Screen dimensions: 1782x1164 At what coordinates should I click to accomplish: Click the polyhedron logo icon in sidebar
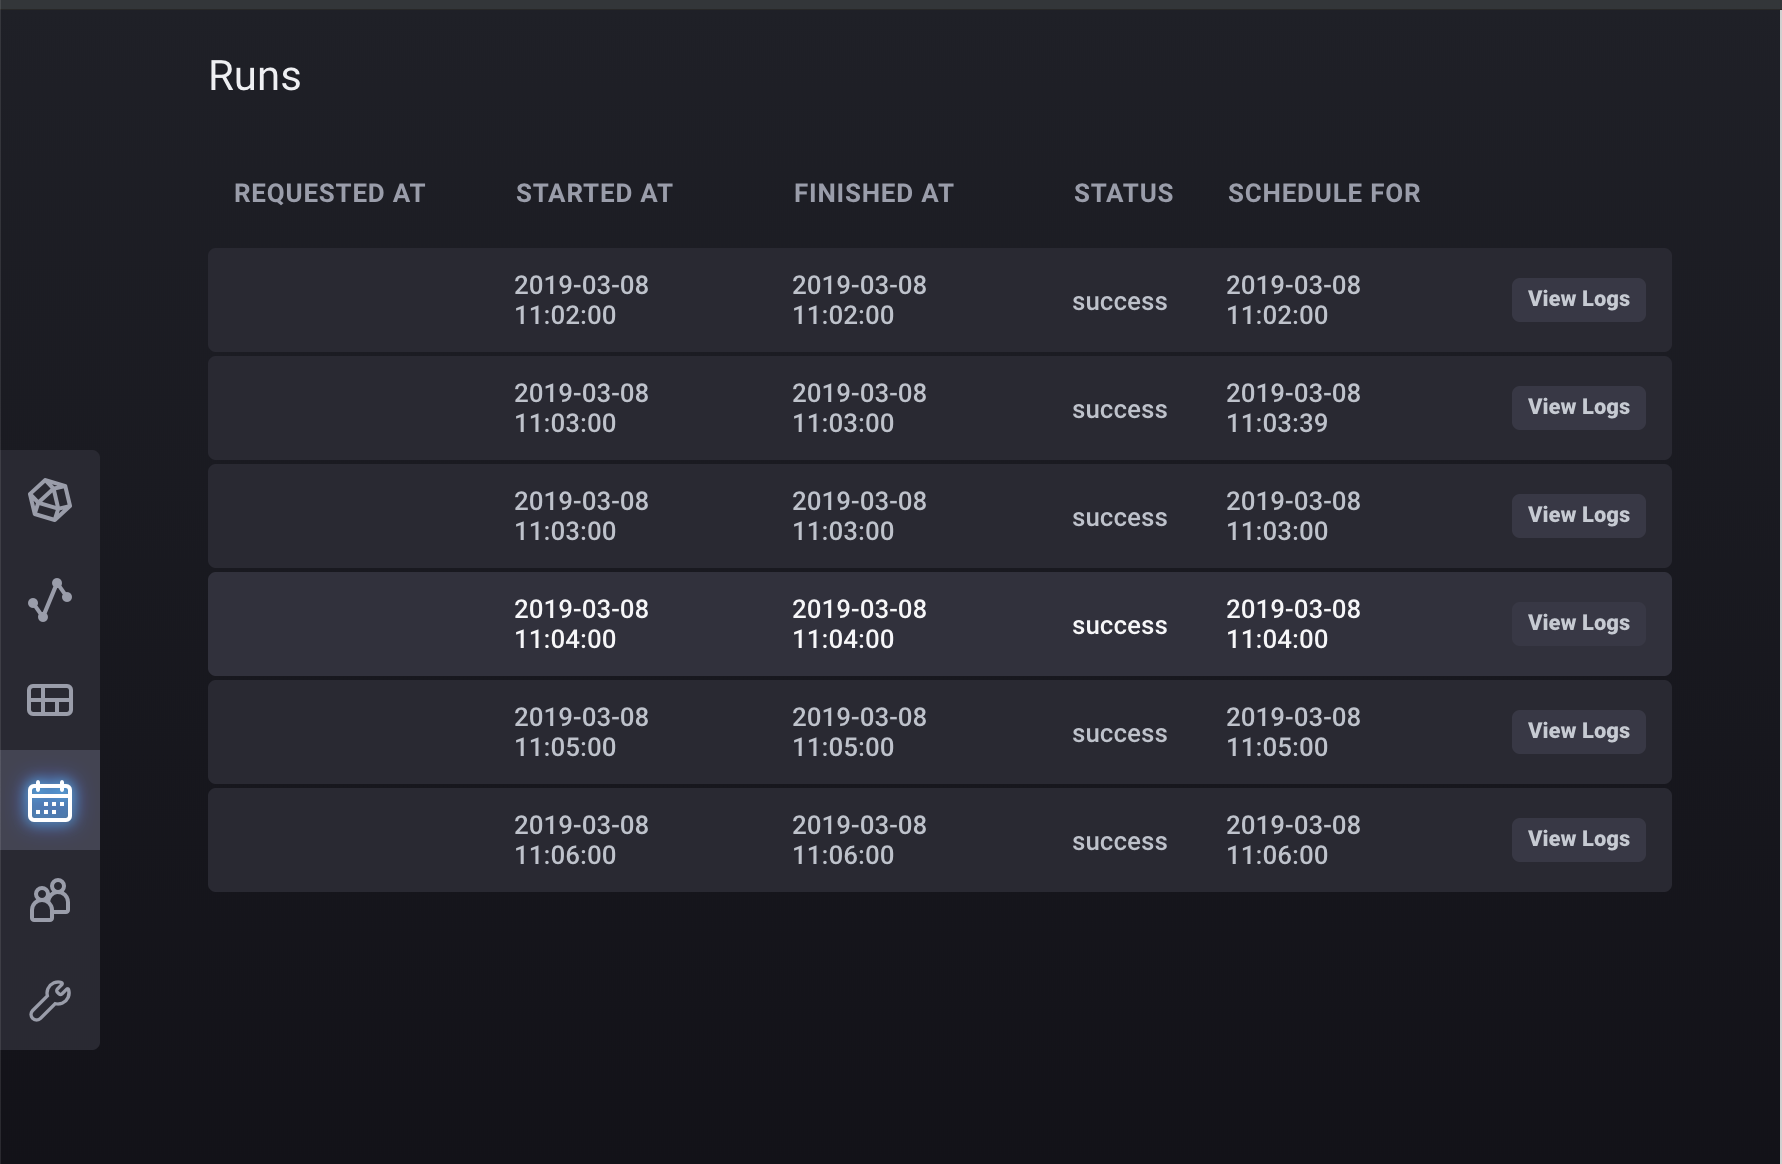[x=50, y=500]
